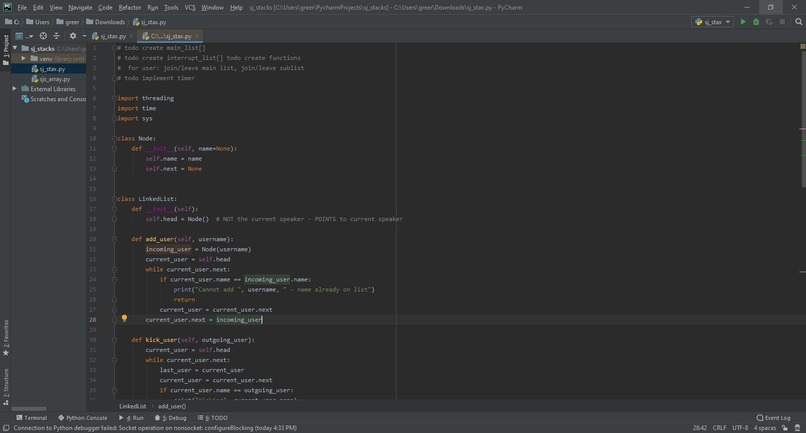Open the Python Console tool window

pos(82,418)
